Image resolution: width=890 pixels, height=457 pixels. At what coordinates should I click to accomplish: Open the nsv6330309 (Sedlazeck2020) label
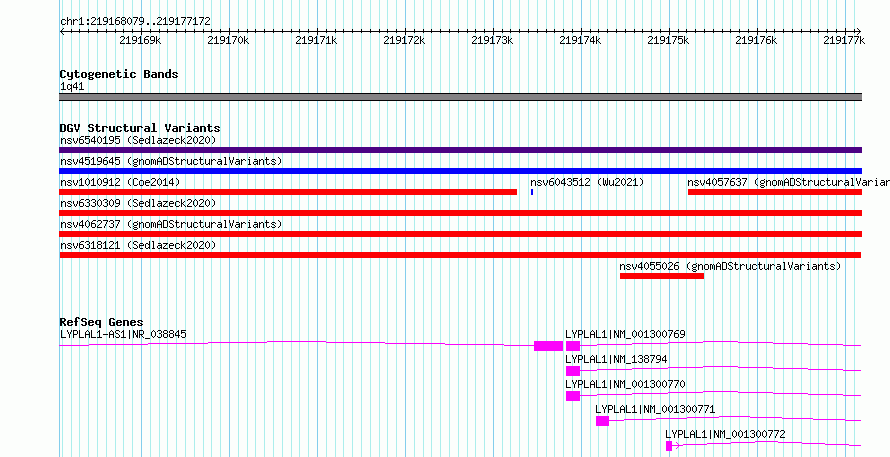pos(138,203)
